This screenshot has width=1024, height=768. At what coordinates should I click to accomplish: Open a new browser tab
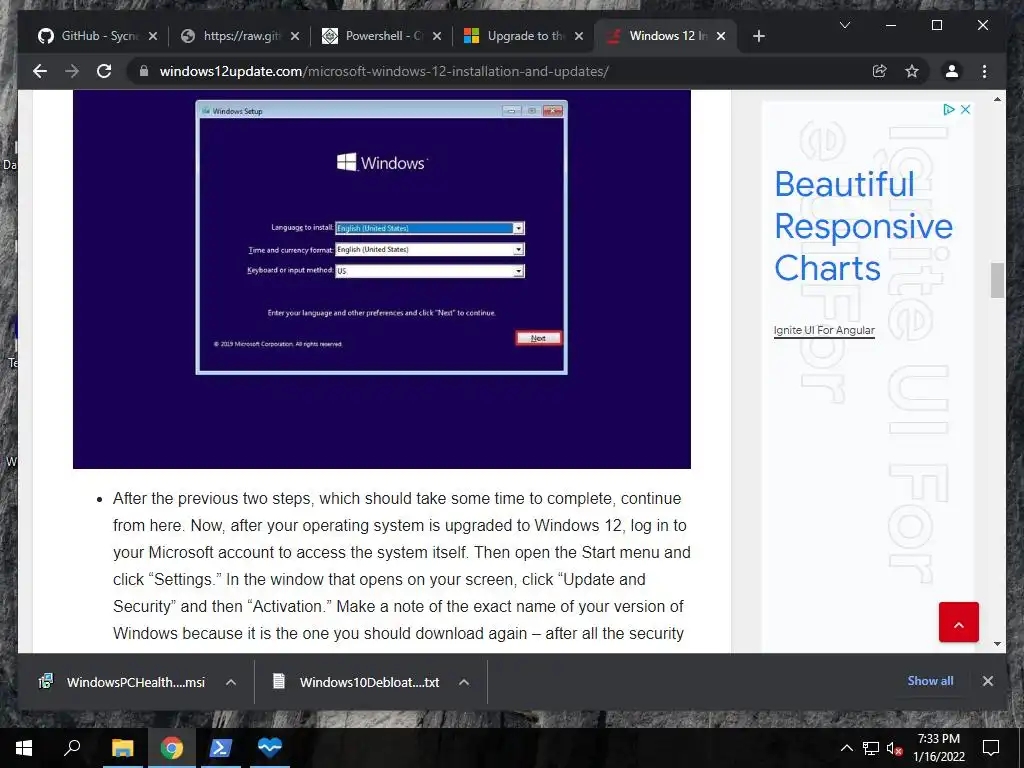(758, 36)
